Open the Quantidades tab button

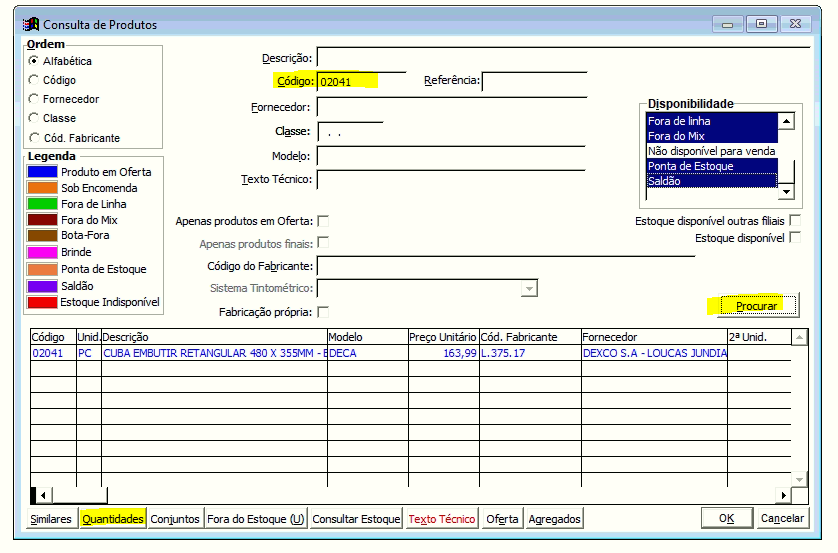click(x=113, y=519)
